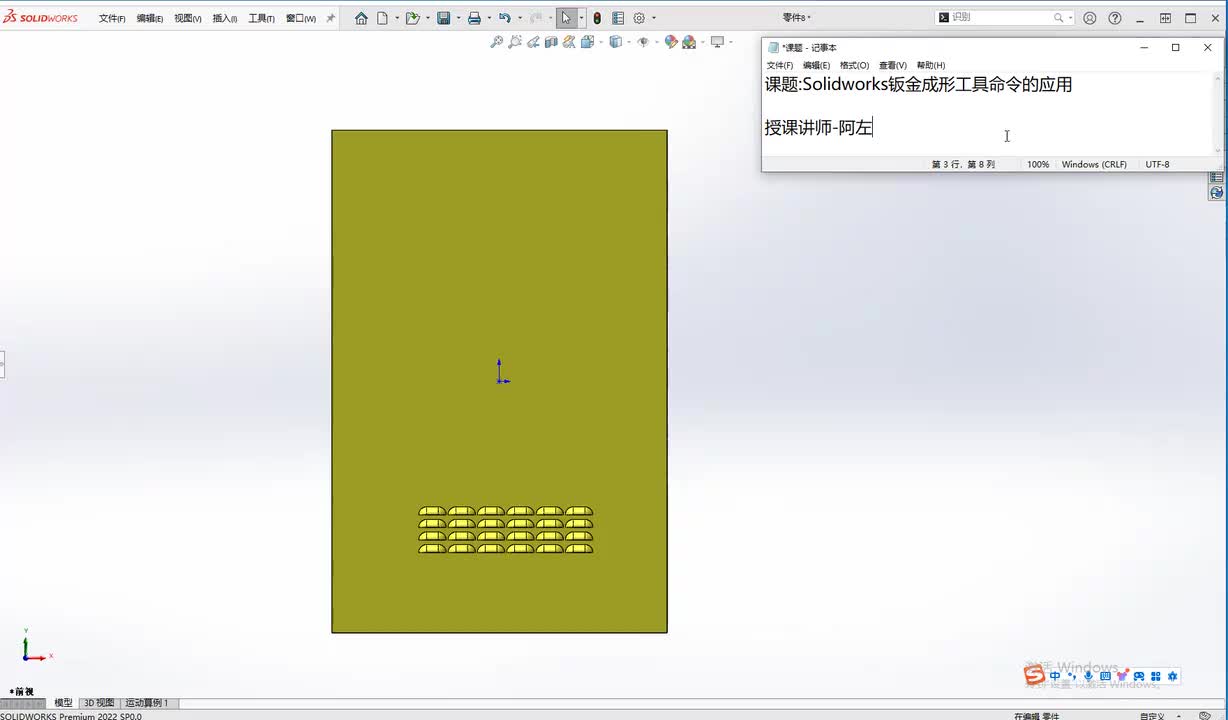Expand the Open file dropdown arrow
Viewport: 1228px width, 720px height.
[428, 18]
